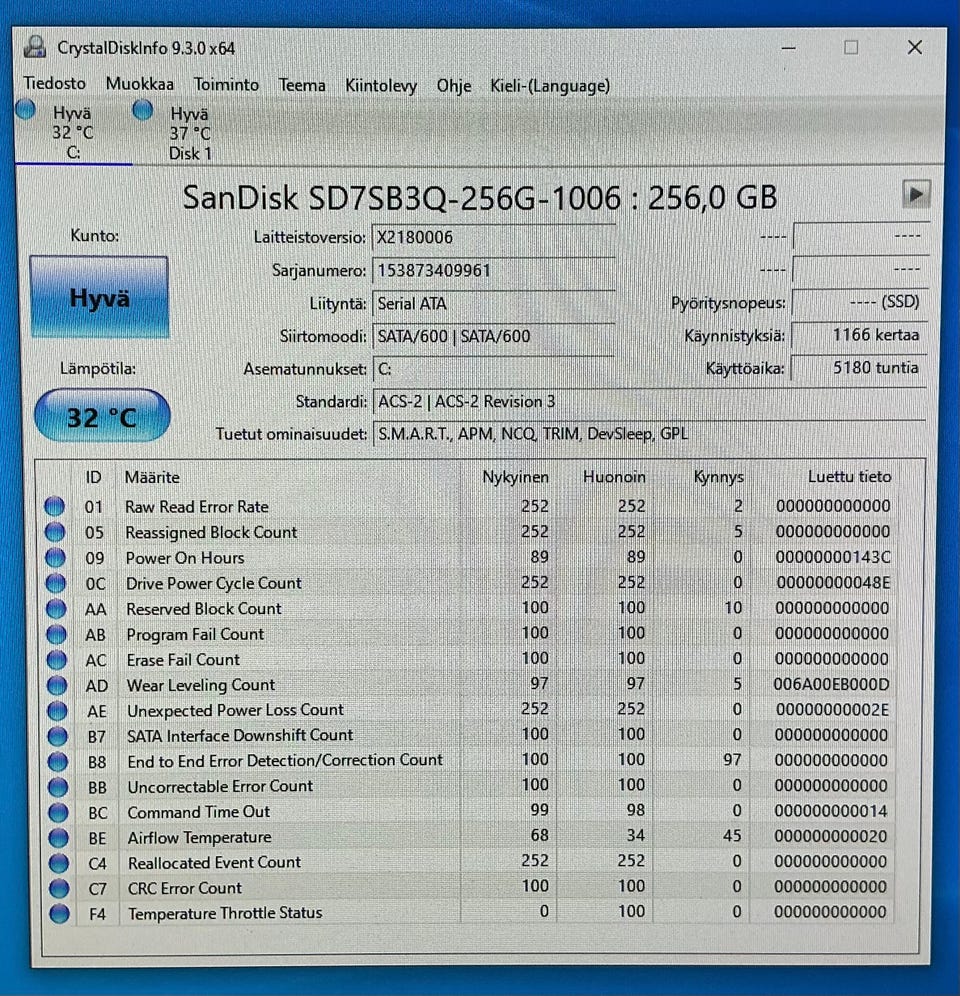Click the ID column header
Viewport: 960px width, 996px height.
[93, 477]
